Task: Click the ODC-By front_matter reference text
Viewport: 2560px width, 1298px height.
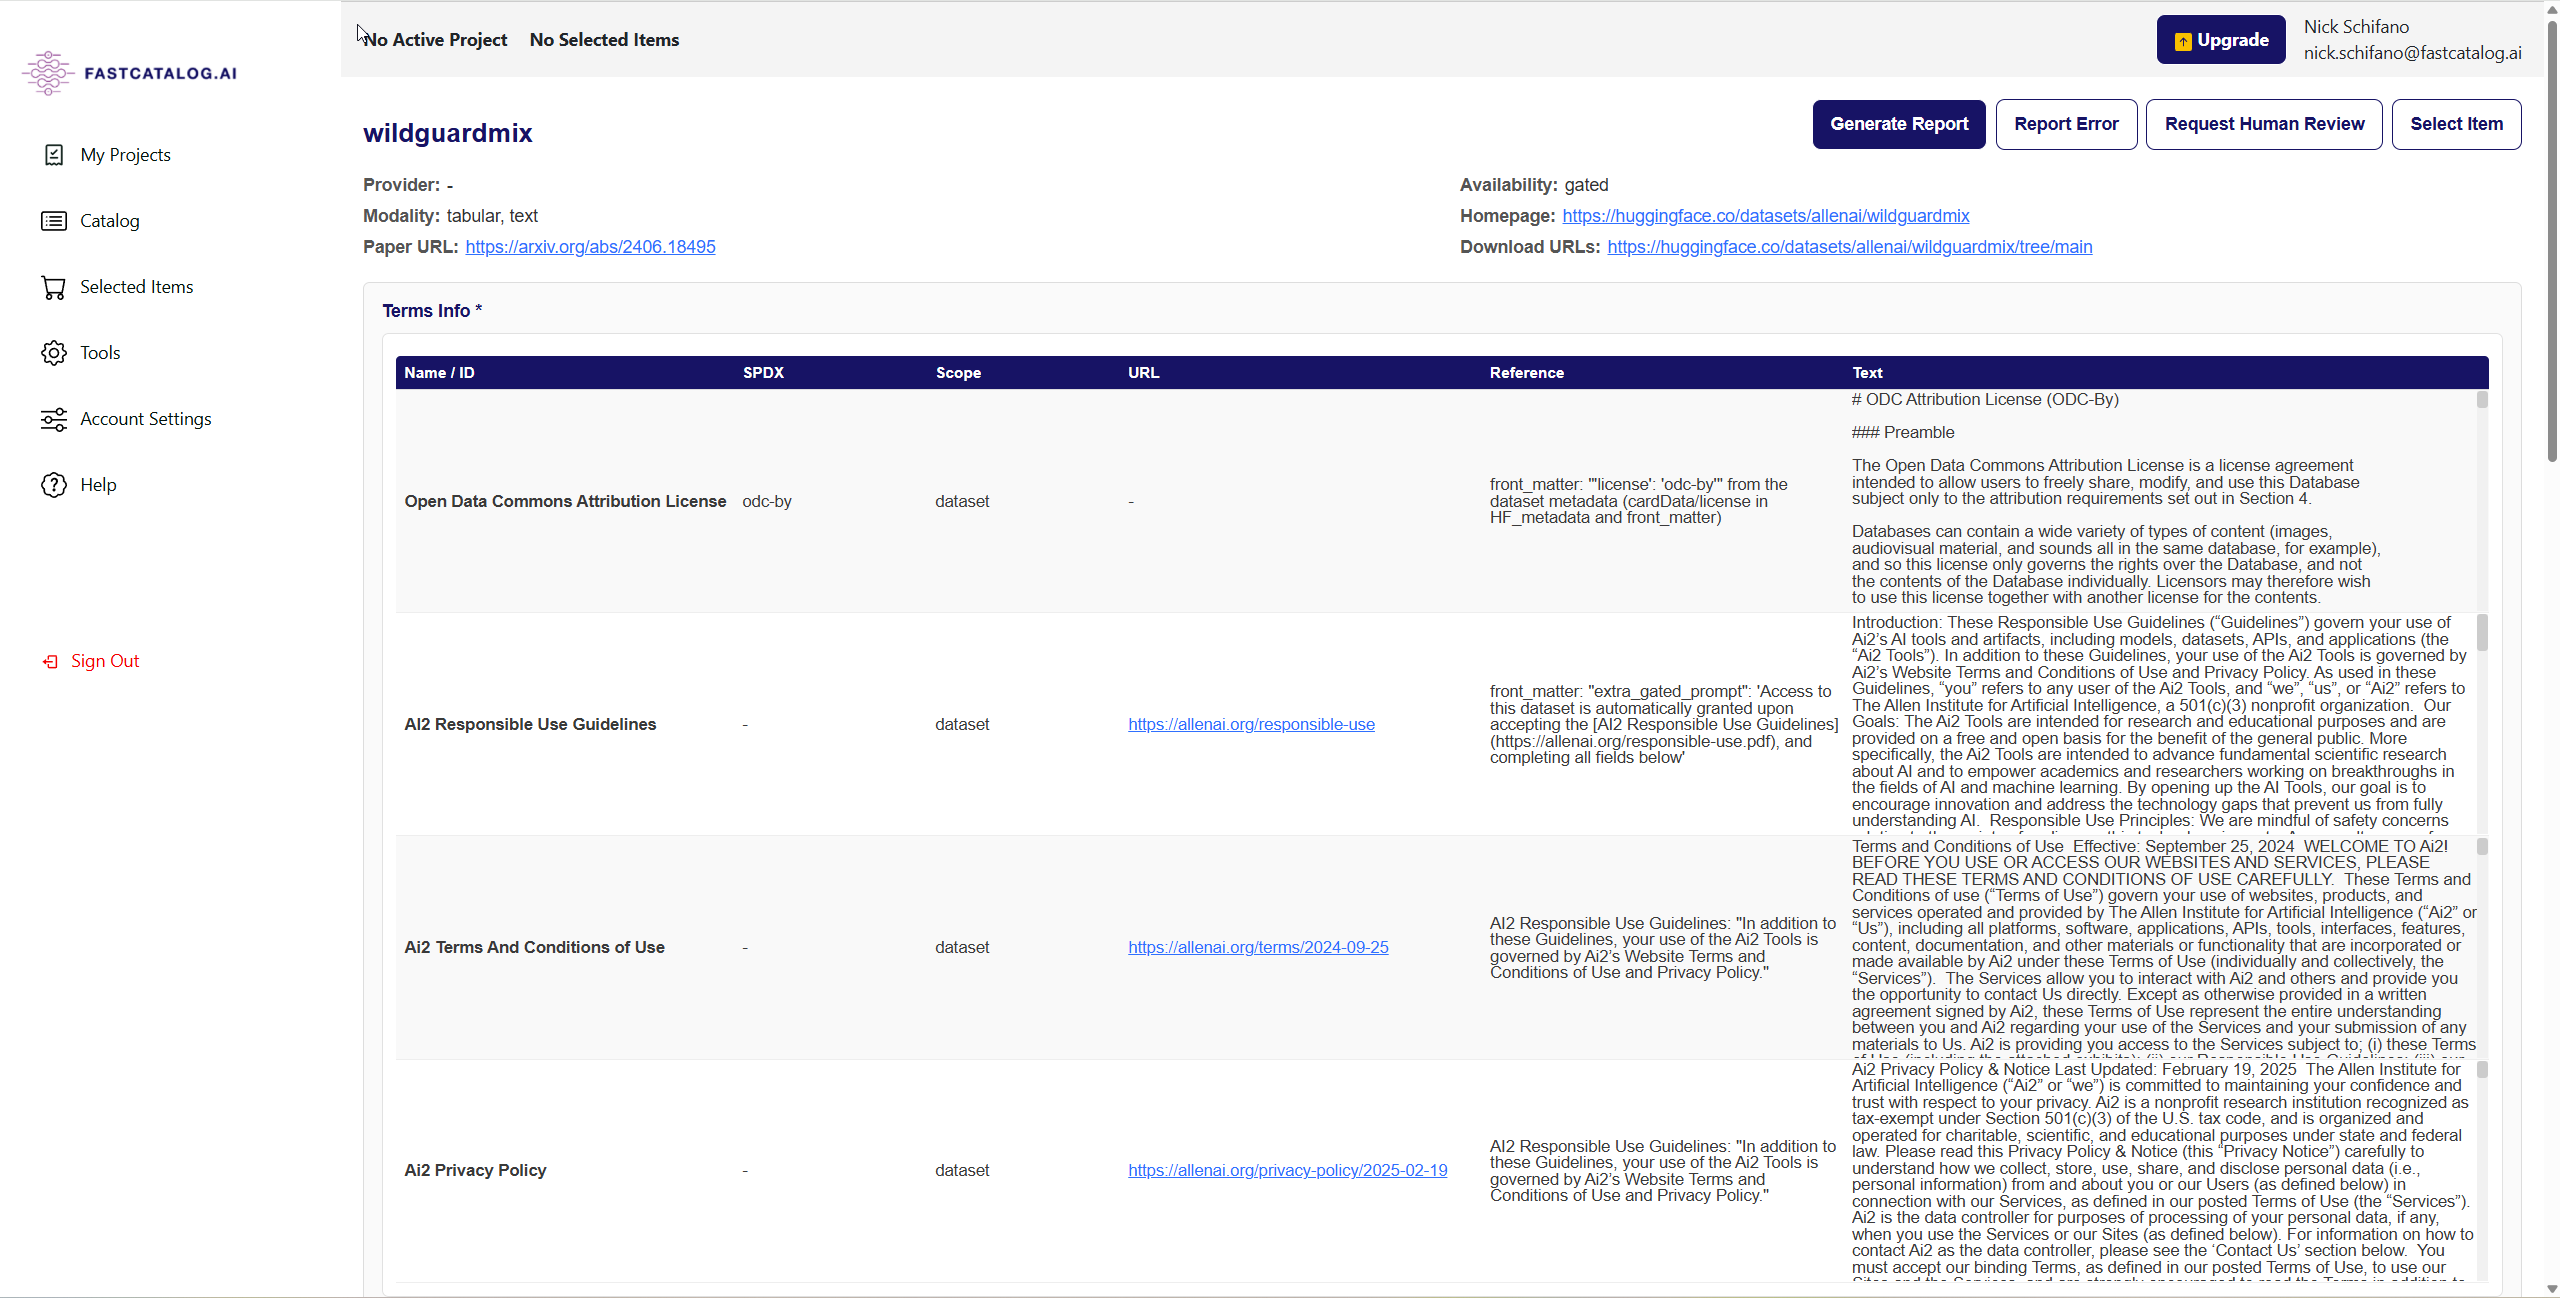Action: coord(1639,501)
